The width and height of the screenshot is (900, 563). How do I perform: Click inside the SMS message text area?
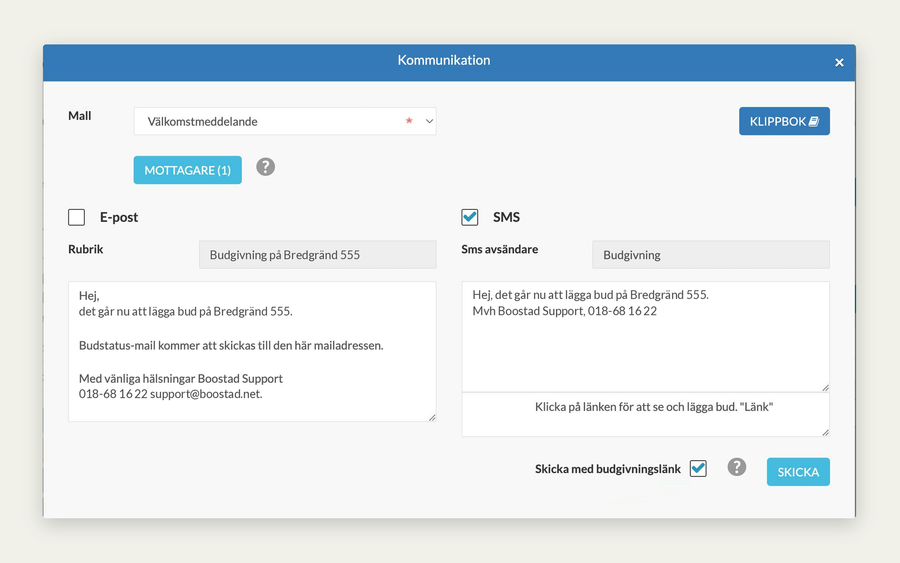point(645,337)
